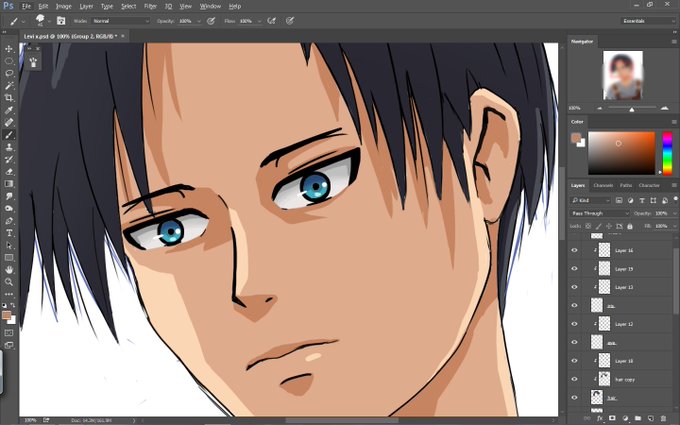Viewport: 680px width, 425px height.
Task: Change the screen mode
Action: point(9,345)
